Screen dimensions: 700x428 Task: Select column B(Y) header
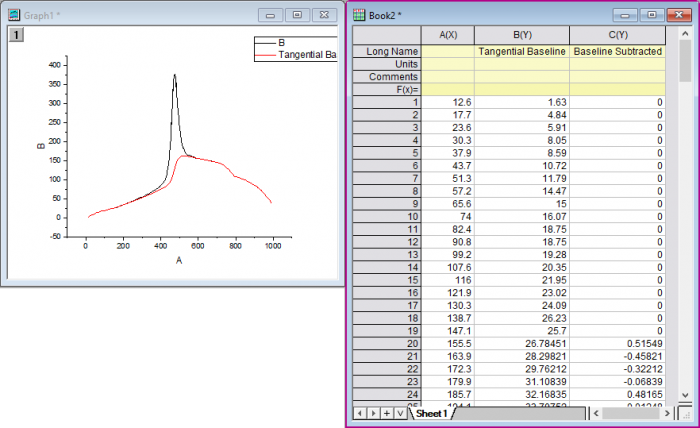point(522,35)
